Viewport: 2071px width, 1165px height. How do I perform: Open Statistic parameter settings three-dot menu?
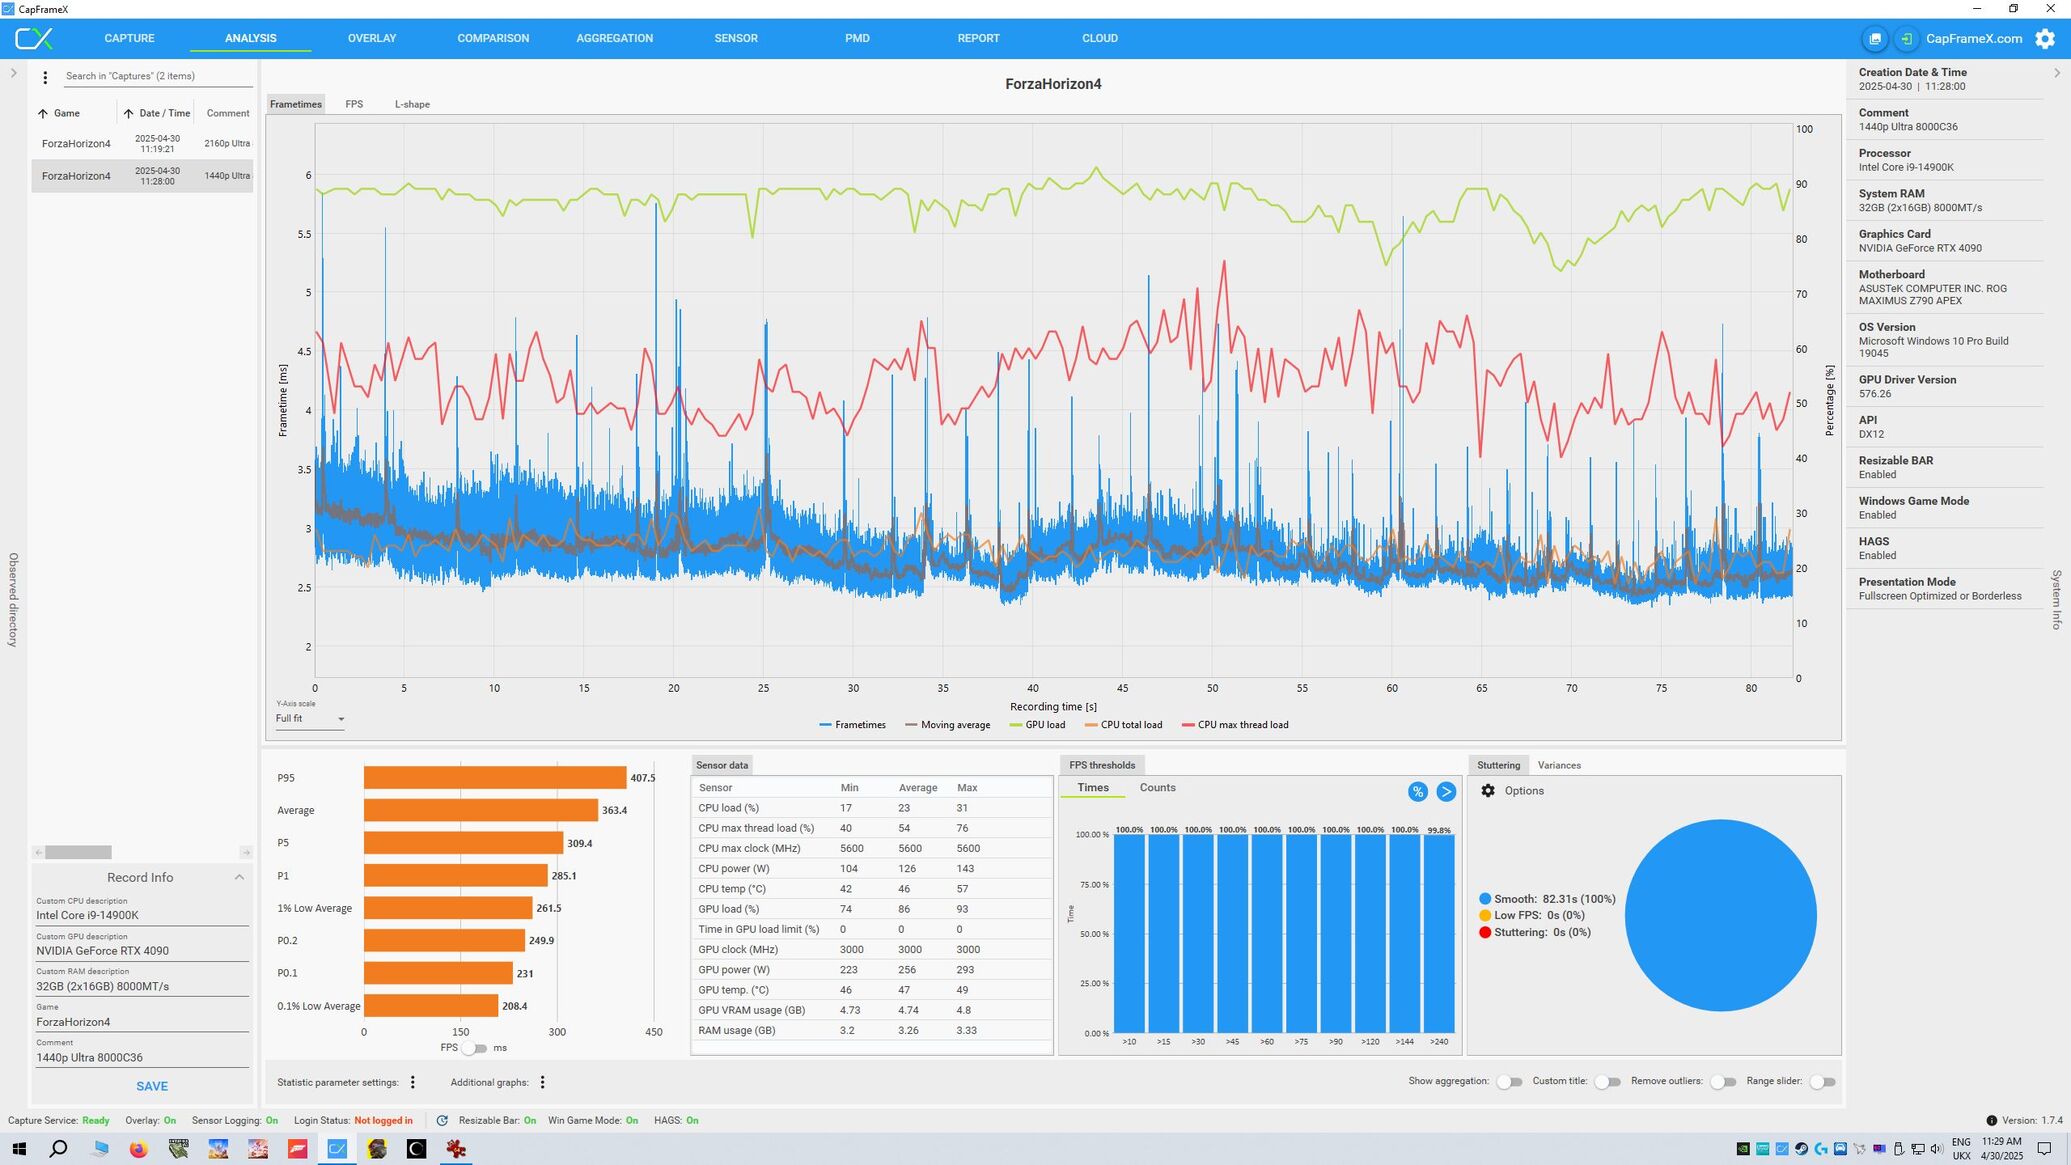413,1082
